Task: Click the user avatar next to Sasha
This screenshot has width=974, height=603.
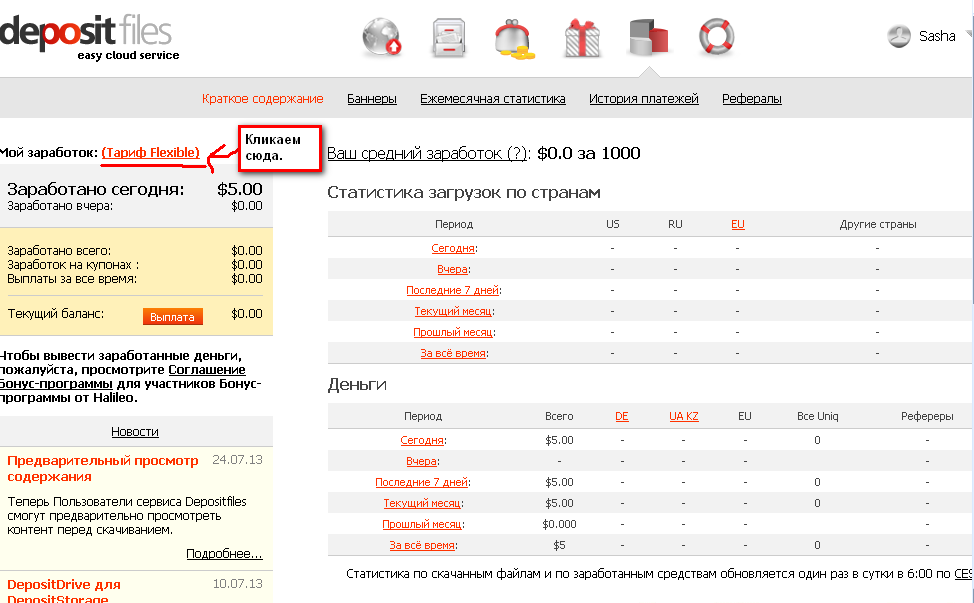Action: tap(898, 36)
